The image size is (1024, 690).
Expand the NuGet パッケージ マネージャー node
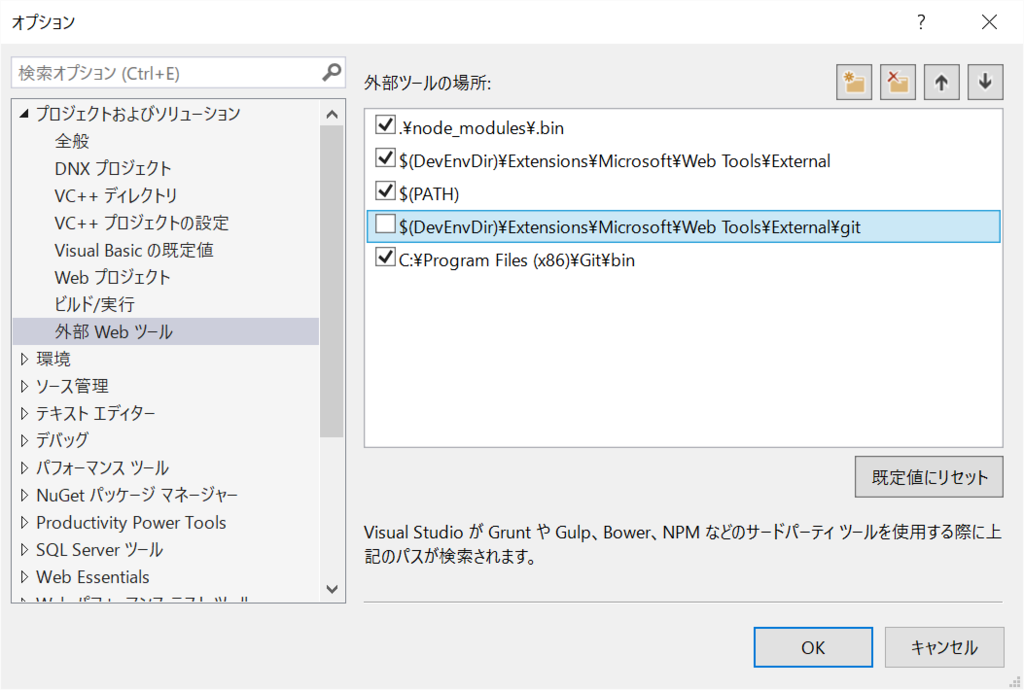tap(24, 495)
